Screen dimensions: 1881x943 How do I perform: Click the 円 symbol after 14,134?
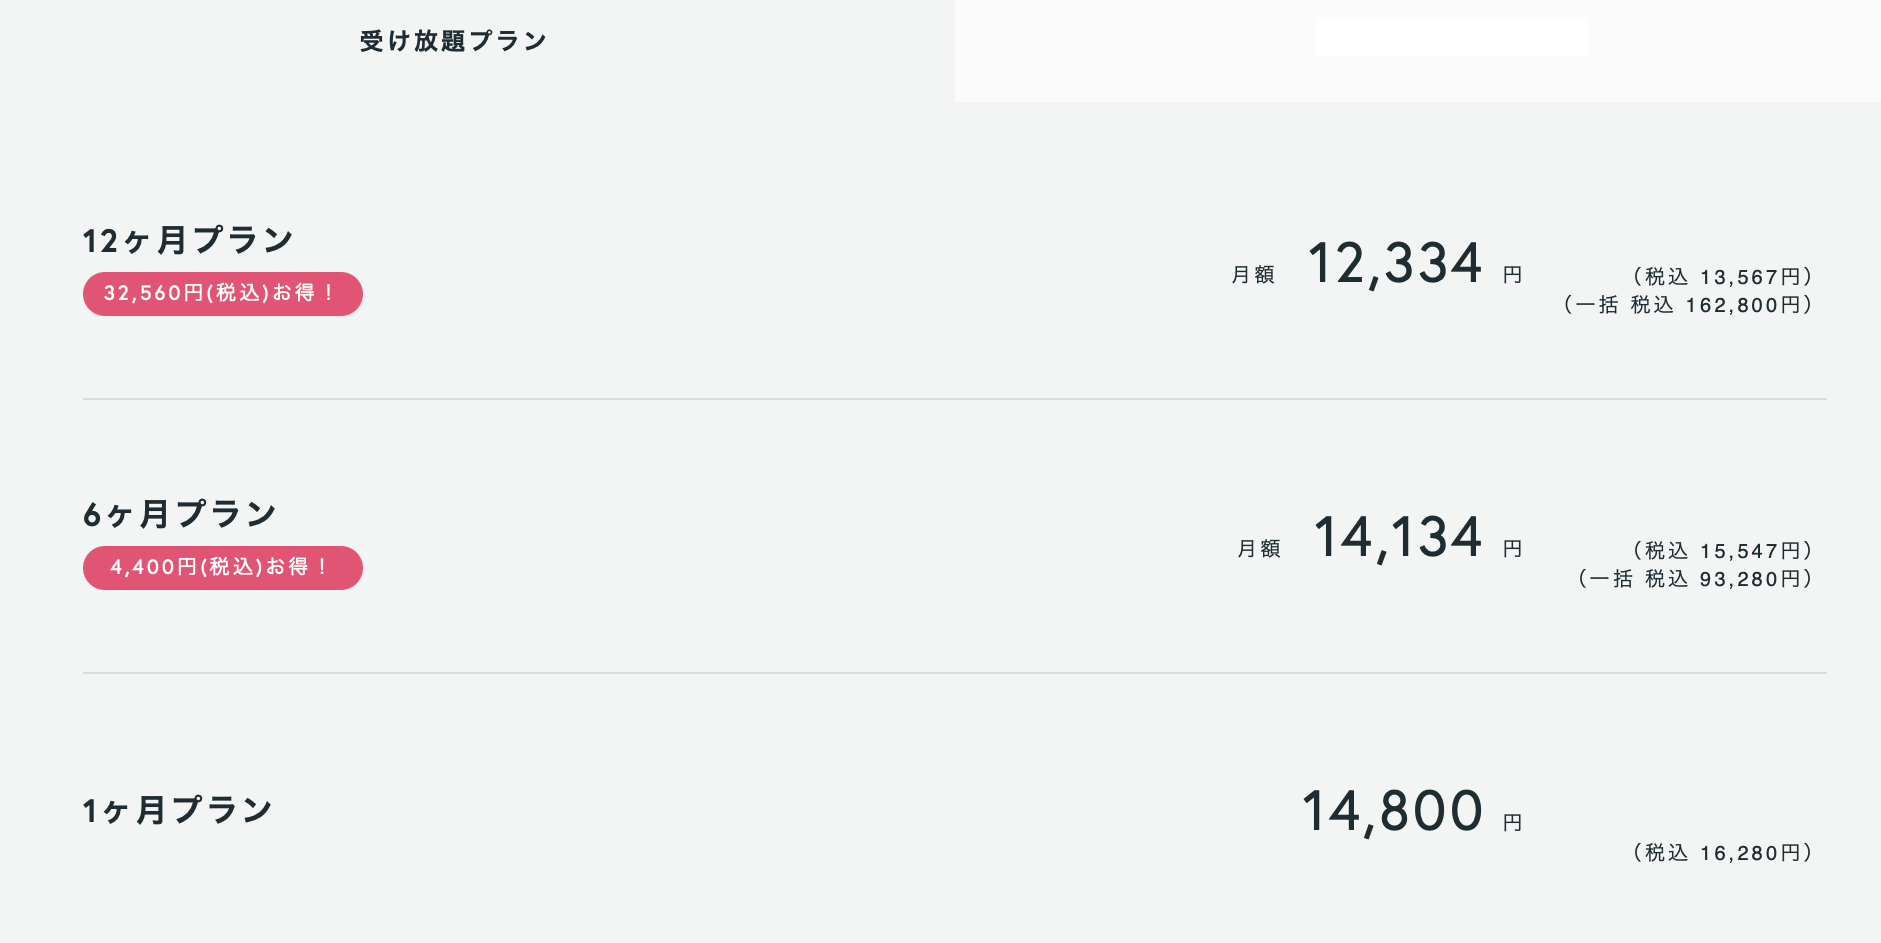click(1512, 549)
